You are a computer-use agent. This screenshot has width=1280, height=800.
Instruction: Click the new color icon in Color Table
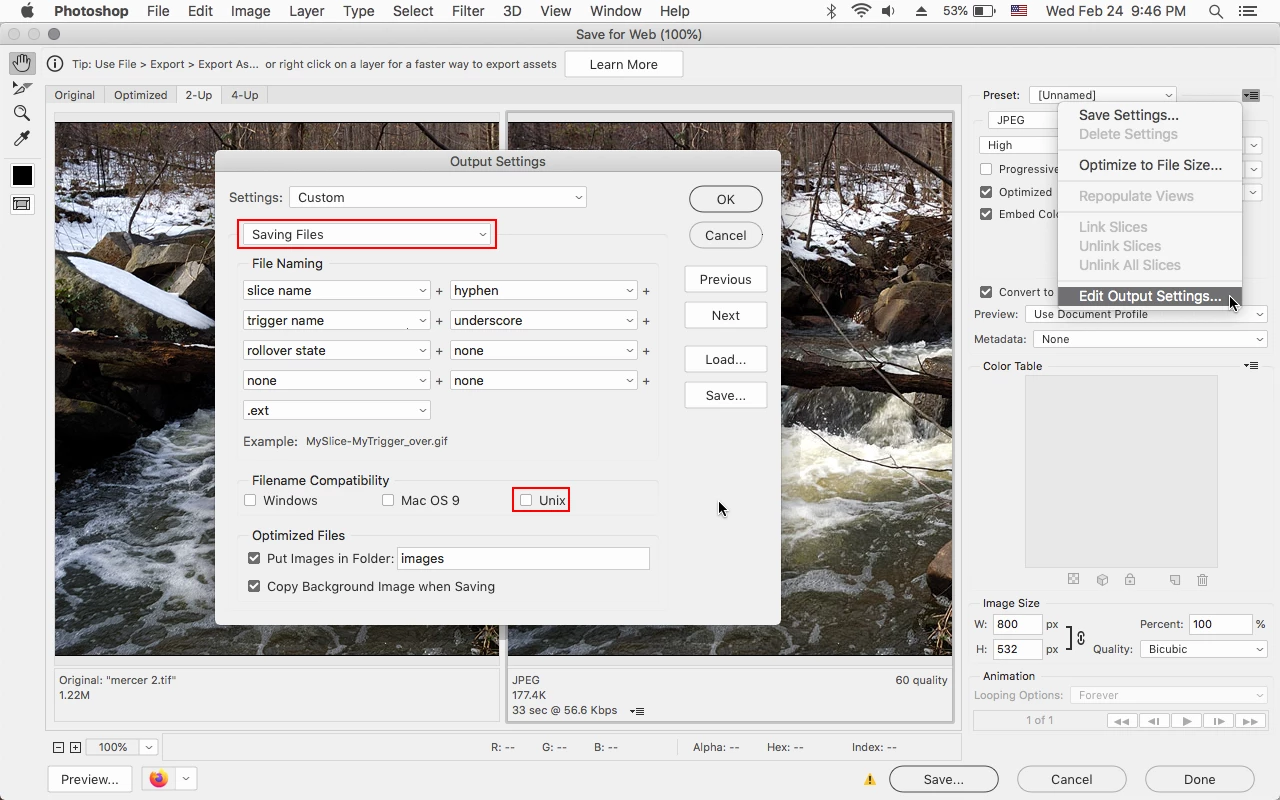1175,580
